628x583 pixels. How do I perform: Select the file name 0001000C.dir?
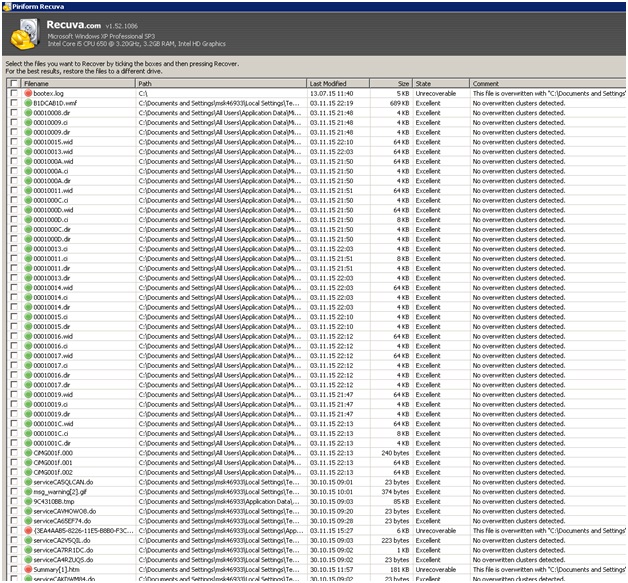point(52,229)
